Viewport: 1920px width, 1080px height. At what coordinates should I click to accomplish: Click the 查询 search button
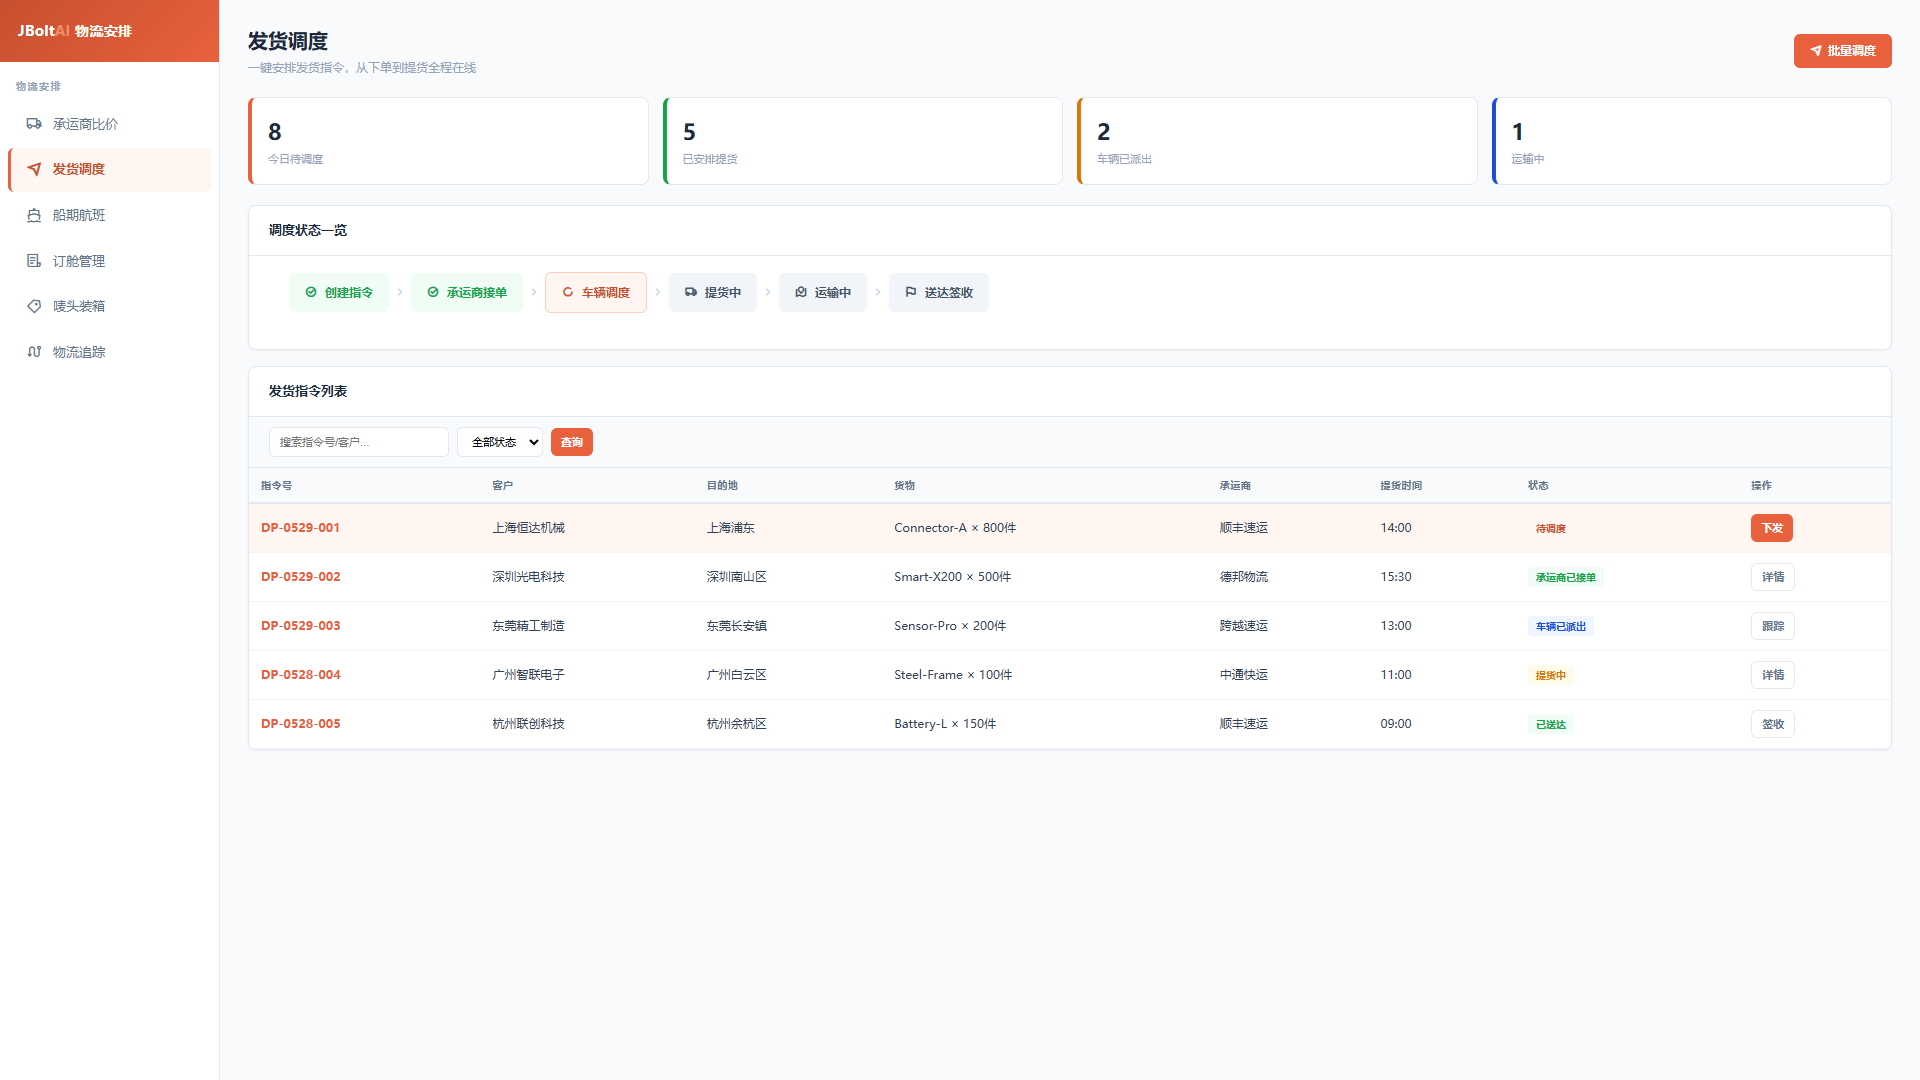(x=572, y=442)
